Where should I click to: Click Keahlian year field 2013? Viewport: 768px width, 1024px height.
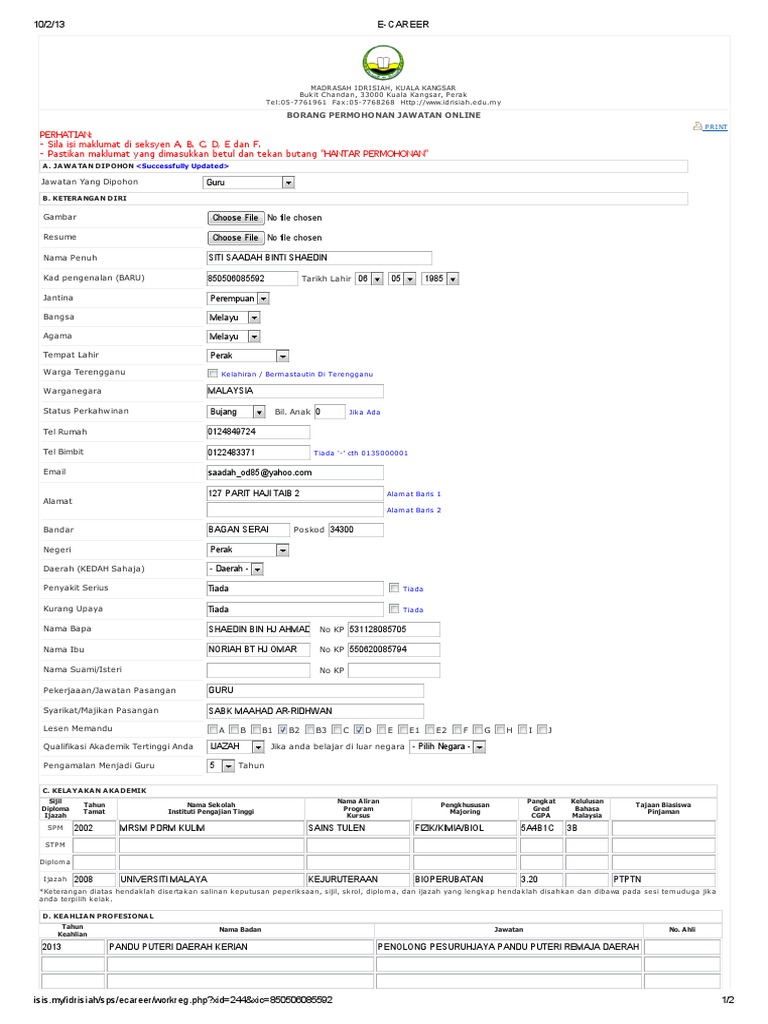(72, 947)
